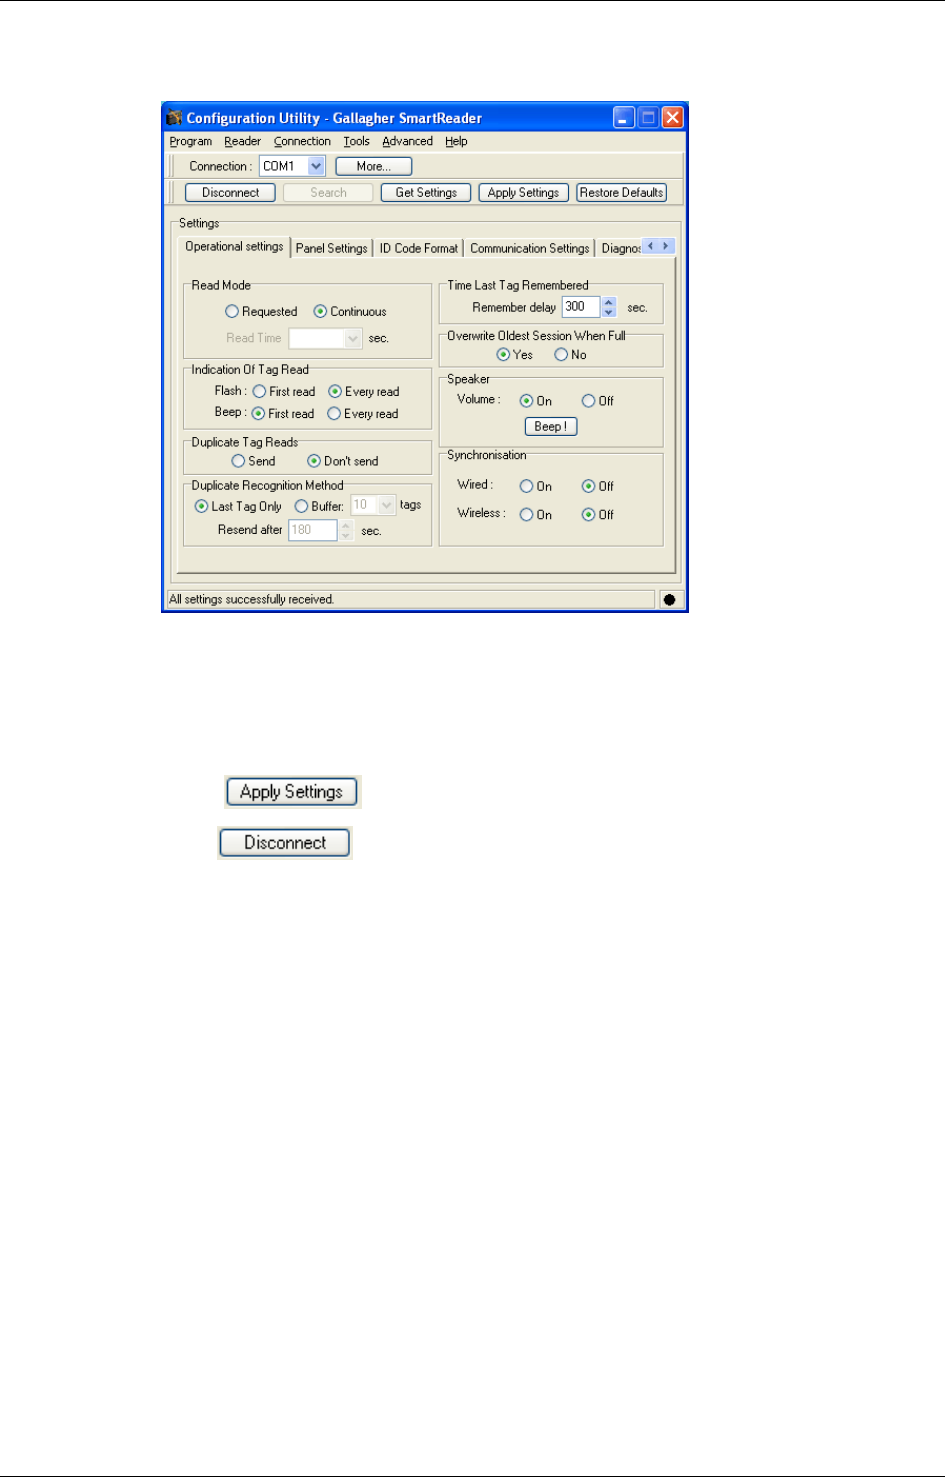Open the Program menu
Viewport: 945px width, 1477px height.
191,142
